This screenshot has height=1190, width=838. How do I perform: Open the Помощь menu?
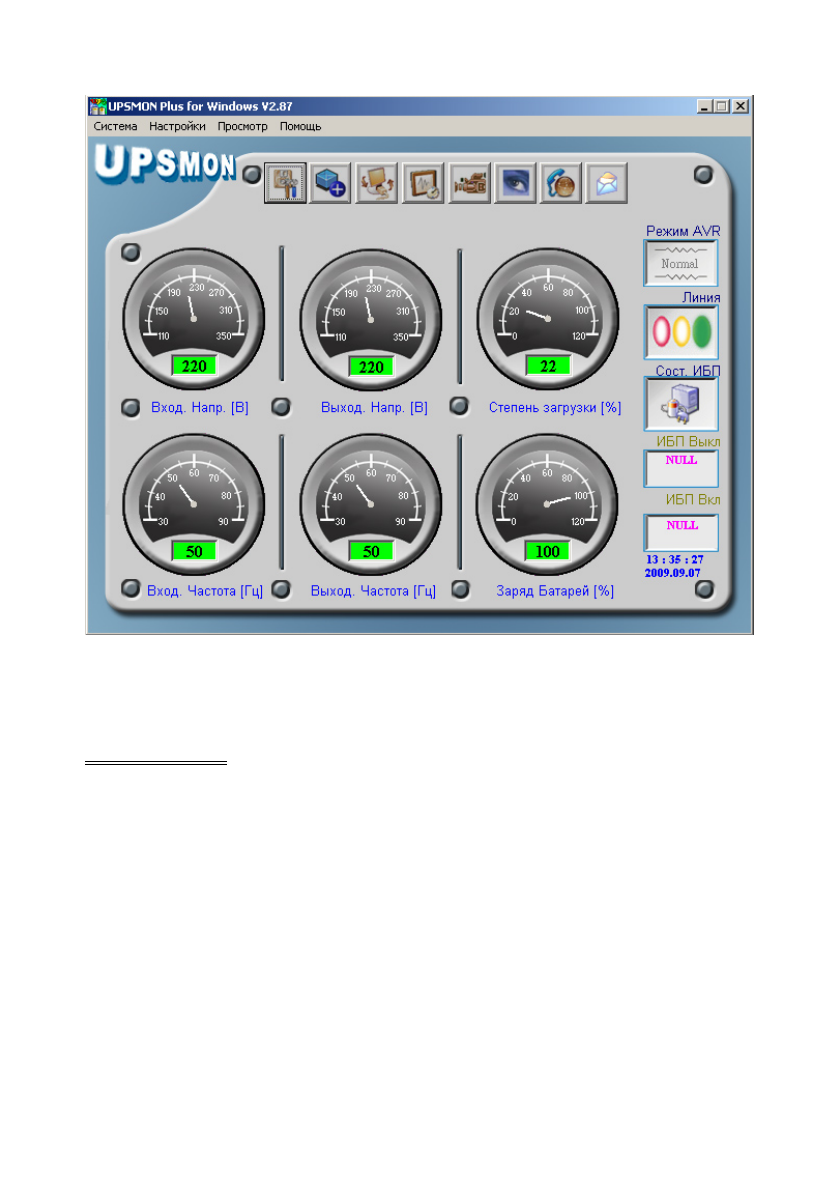click(300, 127)
